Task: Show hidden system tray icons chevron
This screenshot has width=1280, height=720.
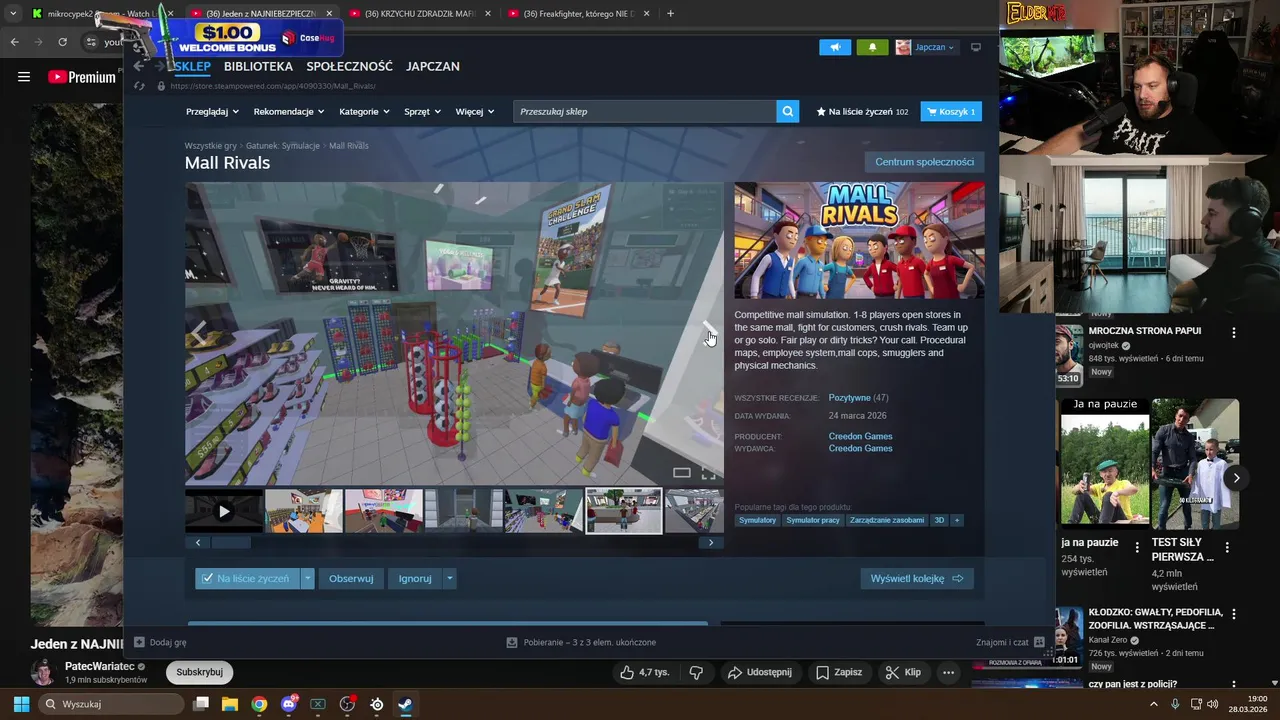Action: pos(1154,704)
